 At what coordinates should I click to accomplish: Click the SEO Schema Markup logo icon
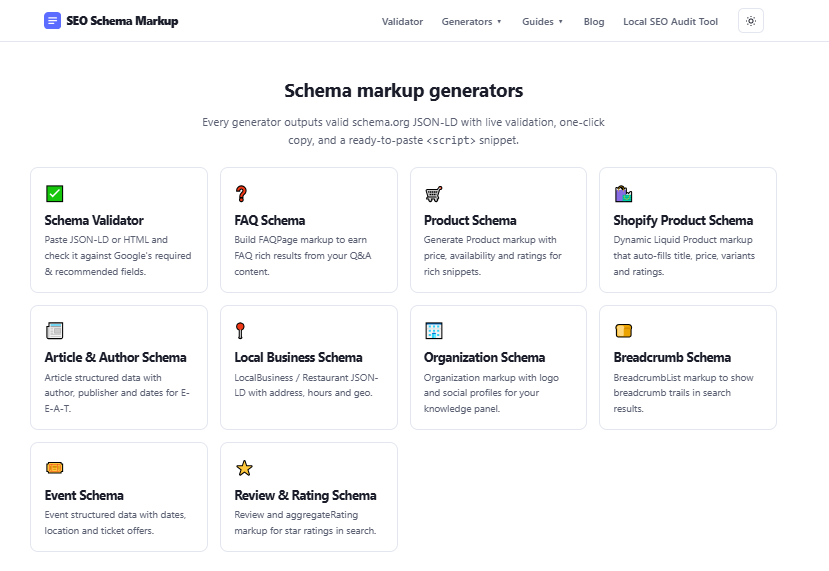coord(52,21)
